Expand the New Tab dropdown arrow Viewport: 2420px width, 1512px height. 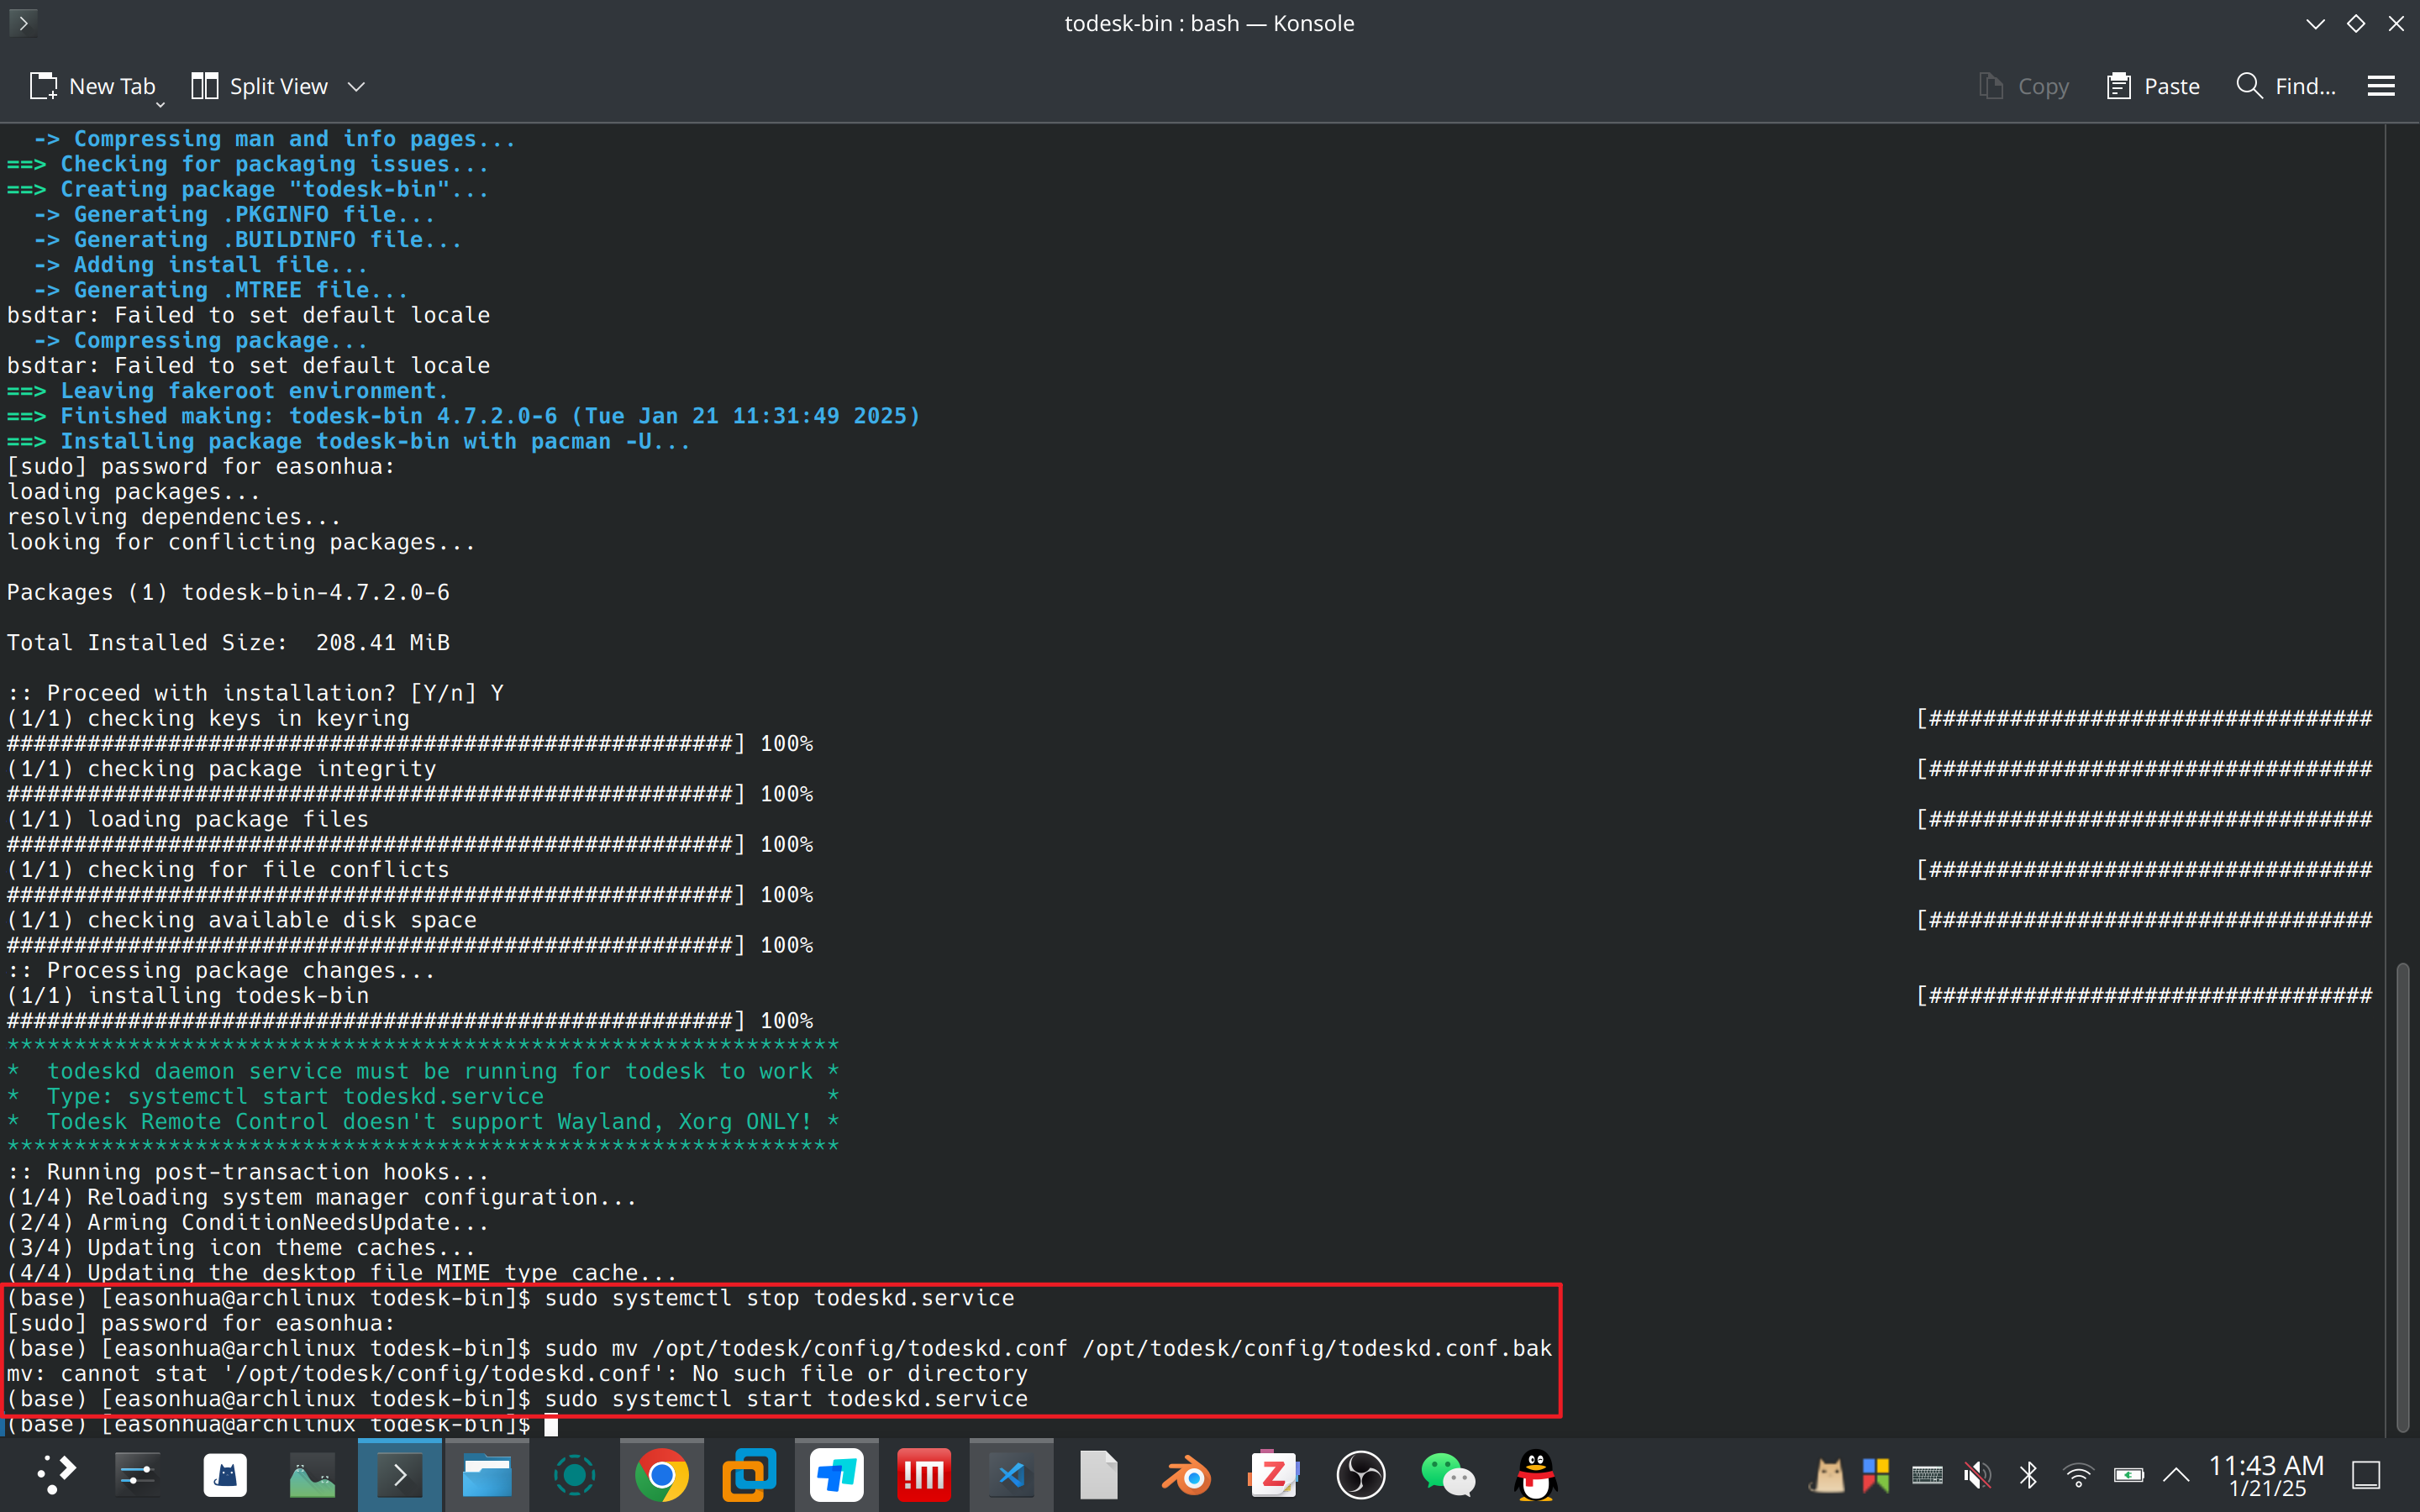coord(160,104)
